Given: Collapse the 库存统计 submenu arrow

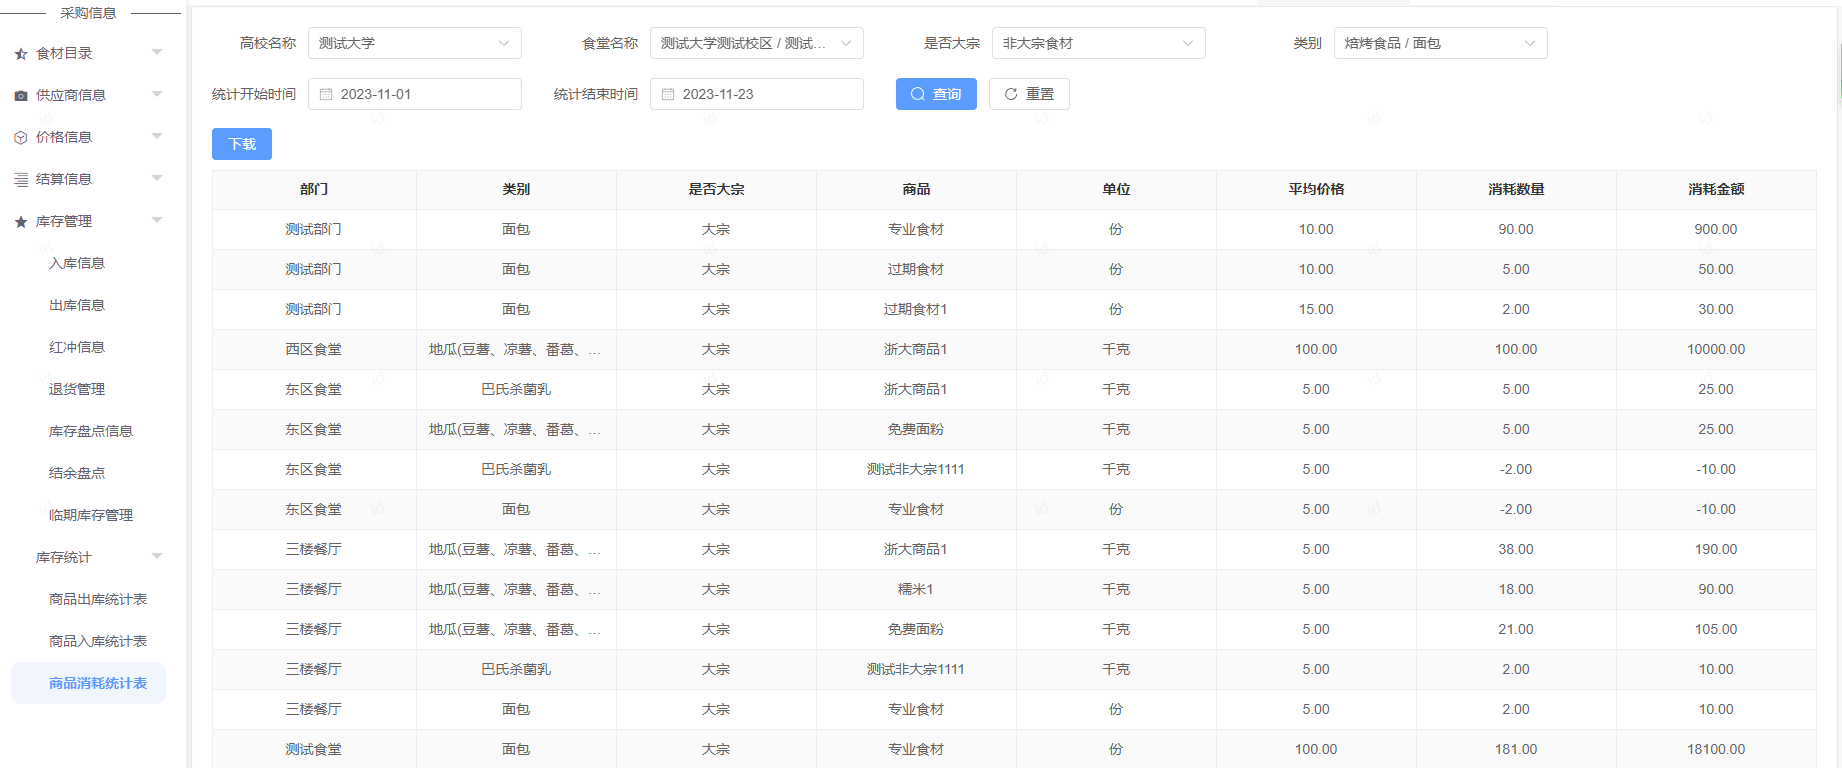Looking at the screenshot, I should (x=157, y=556).
